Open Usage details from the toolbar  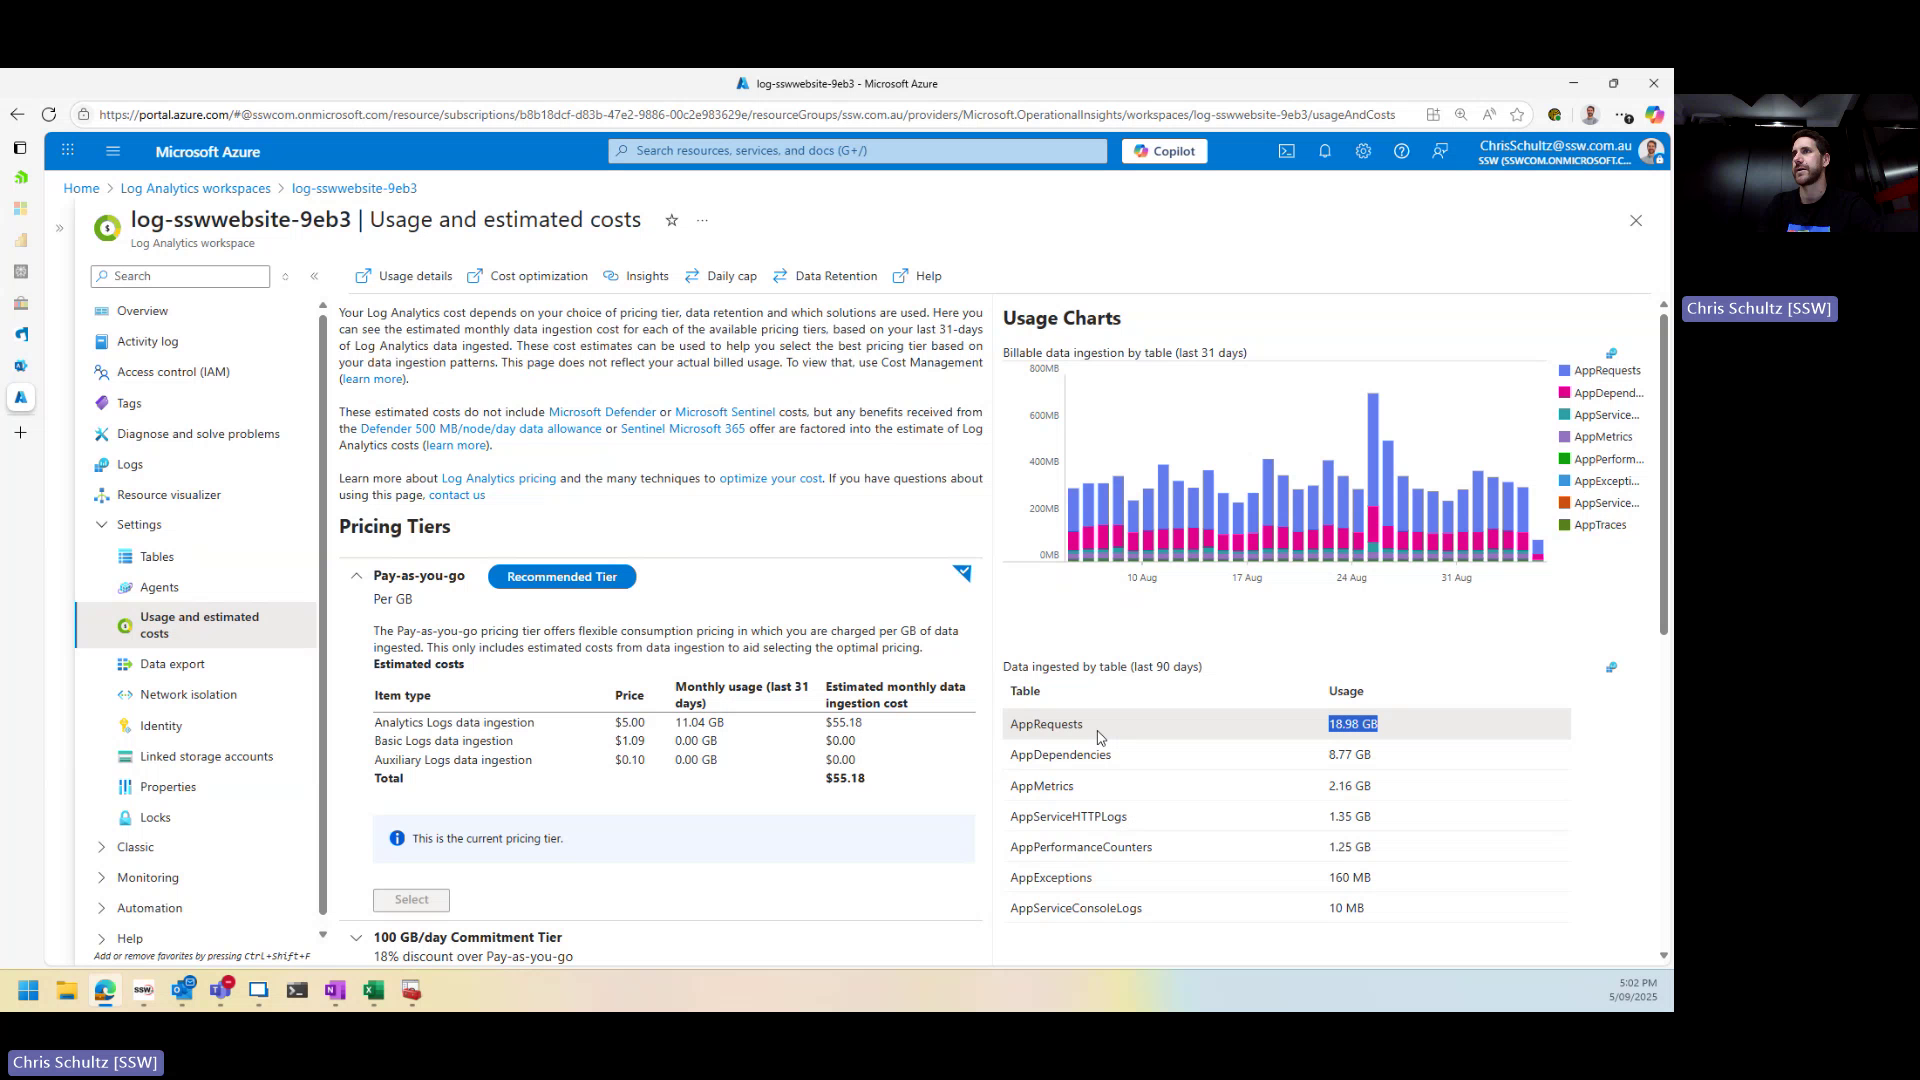[x=404, y=276]
